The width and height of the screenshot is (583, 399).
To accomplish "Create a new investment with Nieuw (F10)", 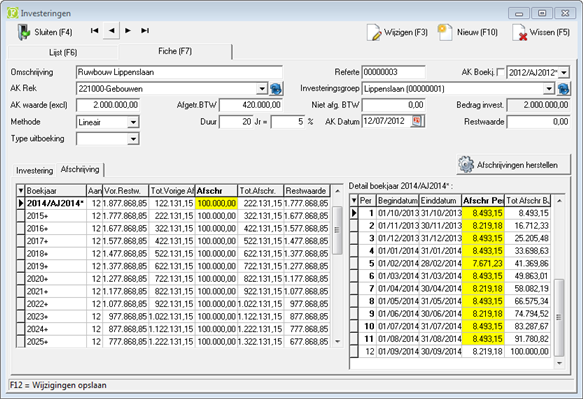I will pos(445,32).
